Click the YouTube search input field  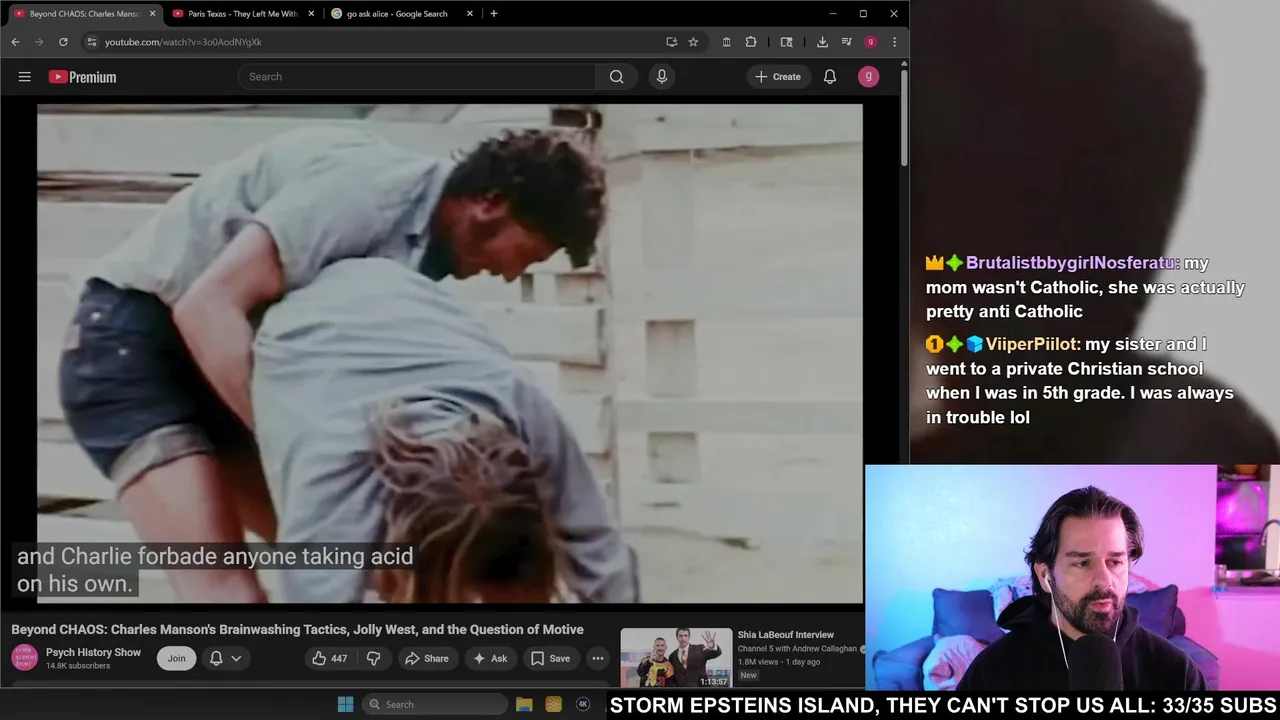[417, 77]
